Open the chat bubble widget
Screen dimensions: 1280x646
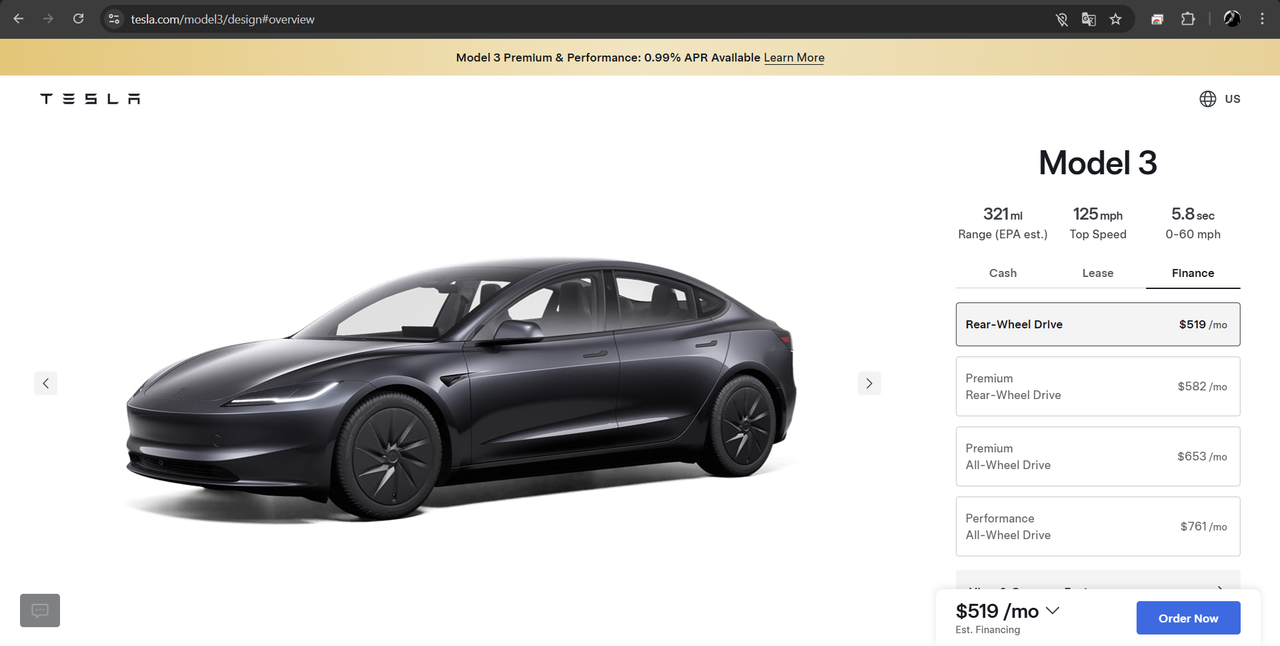pos(40,610)
